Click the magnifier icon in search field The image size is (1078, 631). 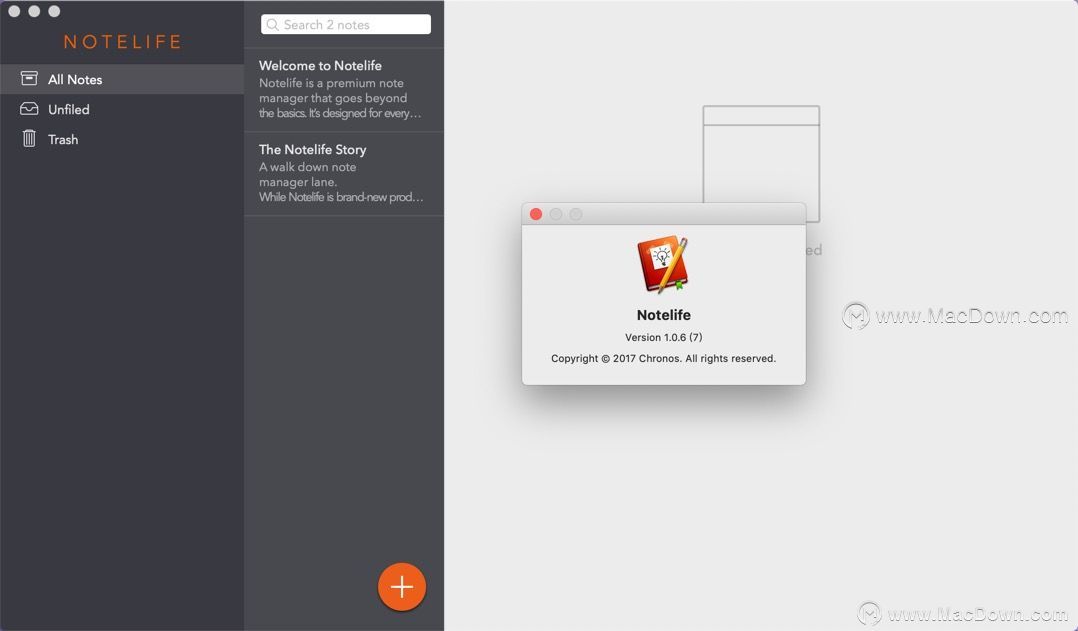point(273,25)
